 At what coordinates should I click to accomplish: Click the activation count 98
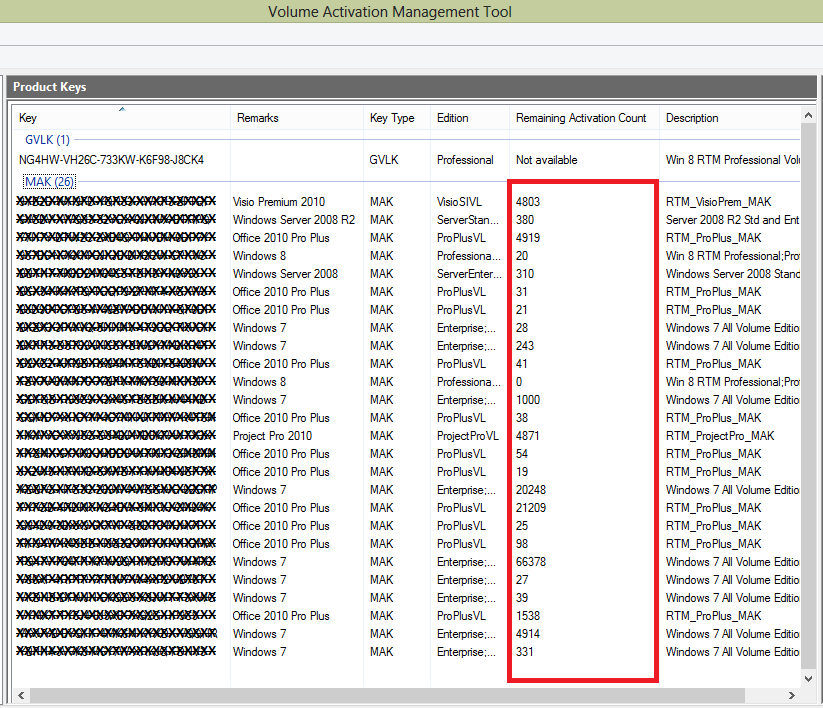[522, 544]
